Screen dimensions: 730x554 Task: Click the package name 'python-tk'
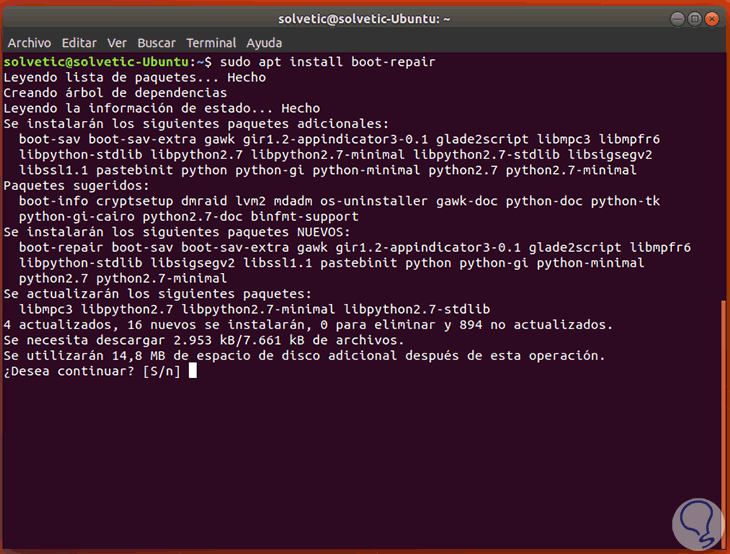coord(625,201)
